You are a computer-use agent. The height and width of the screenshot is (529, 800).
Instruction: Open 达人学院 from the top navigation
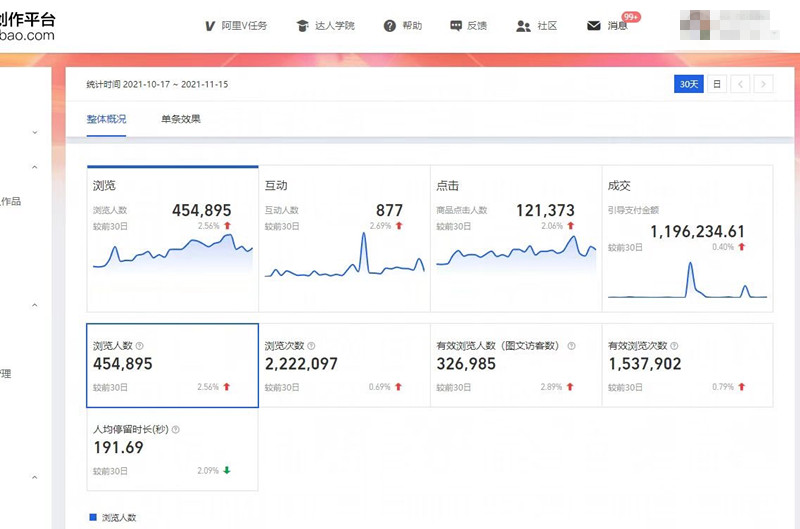(x=326, y=26)
